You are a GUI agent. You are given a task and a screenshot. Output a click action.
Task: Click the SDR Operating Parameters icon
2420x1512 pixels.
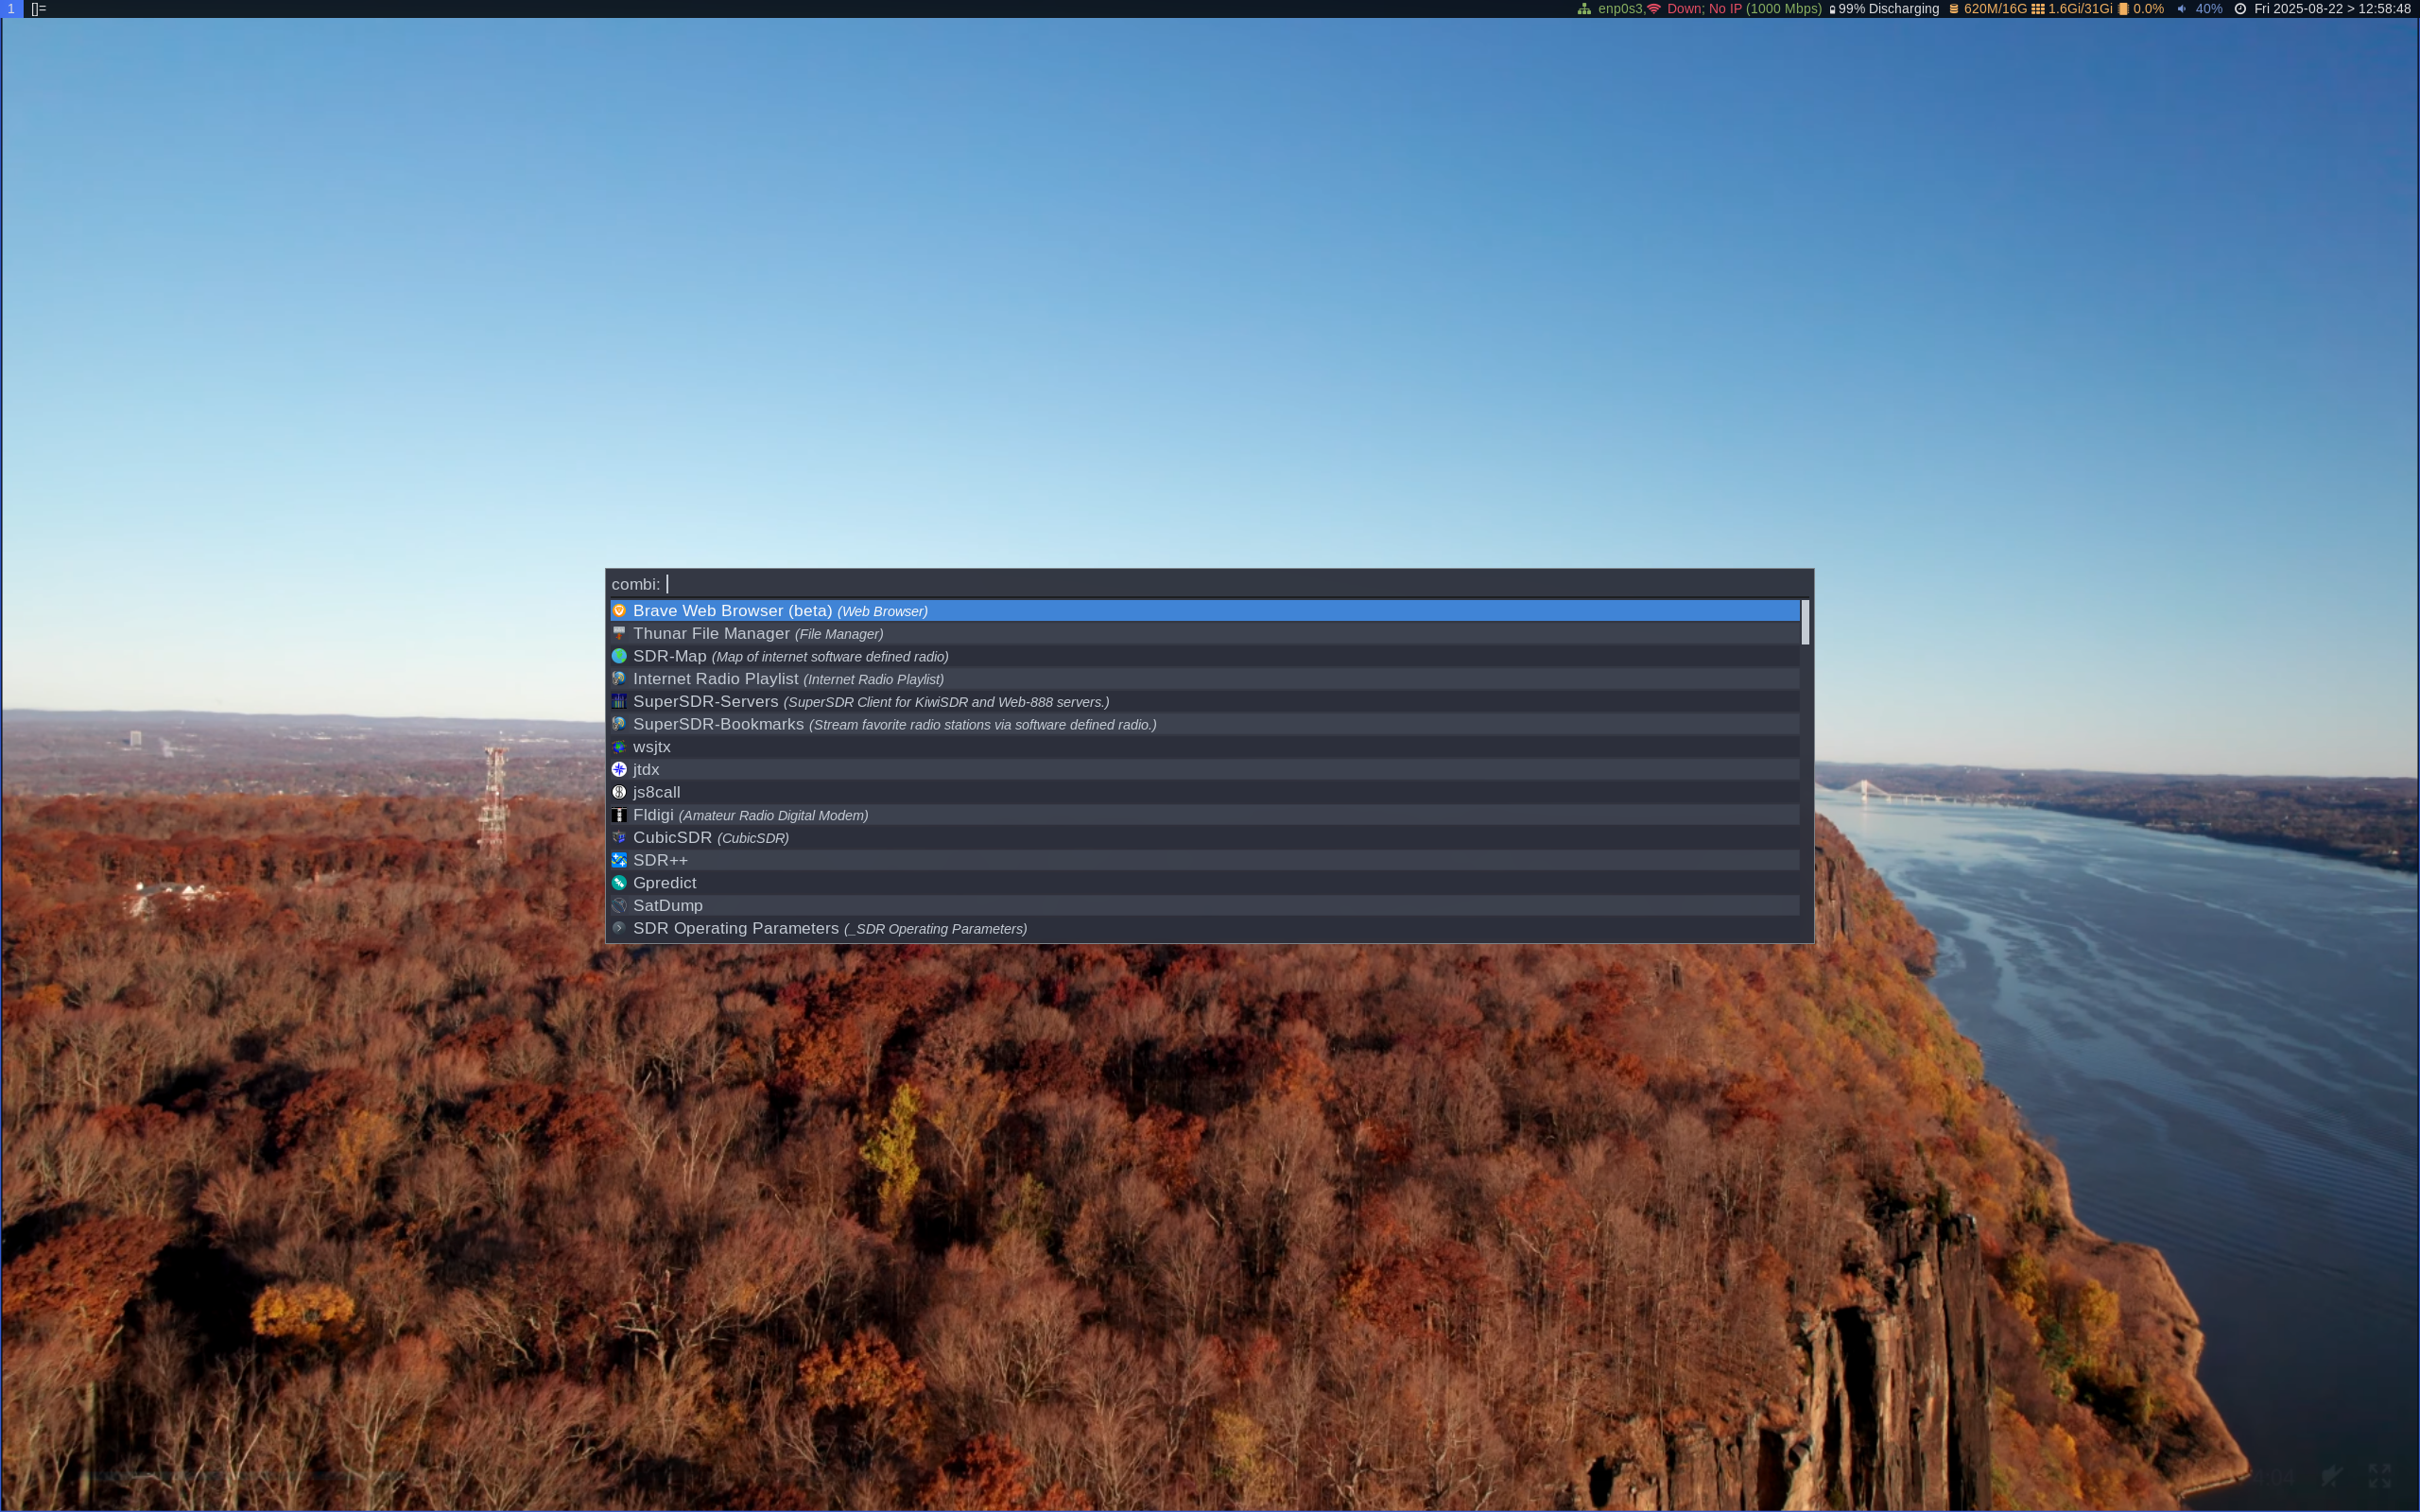tap(619, 928)
